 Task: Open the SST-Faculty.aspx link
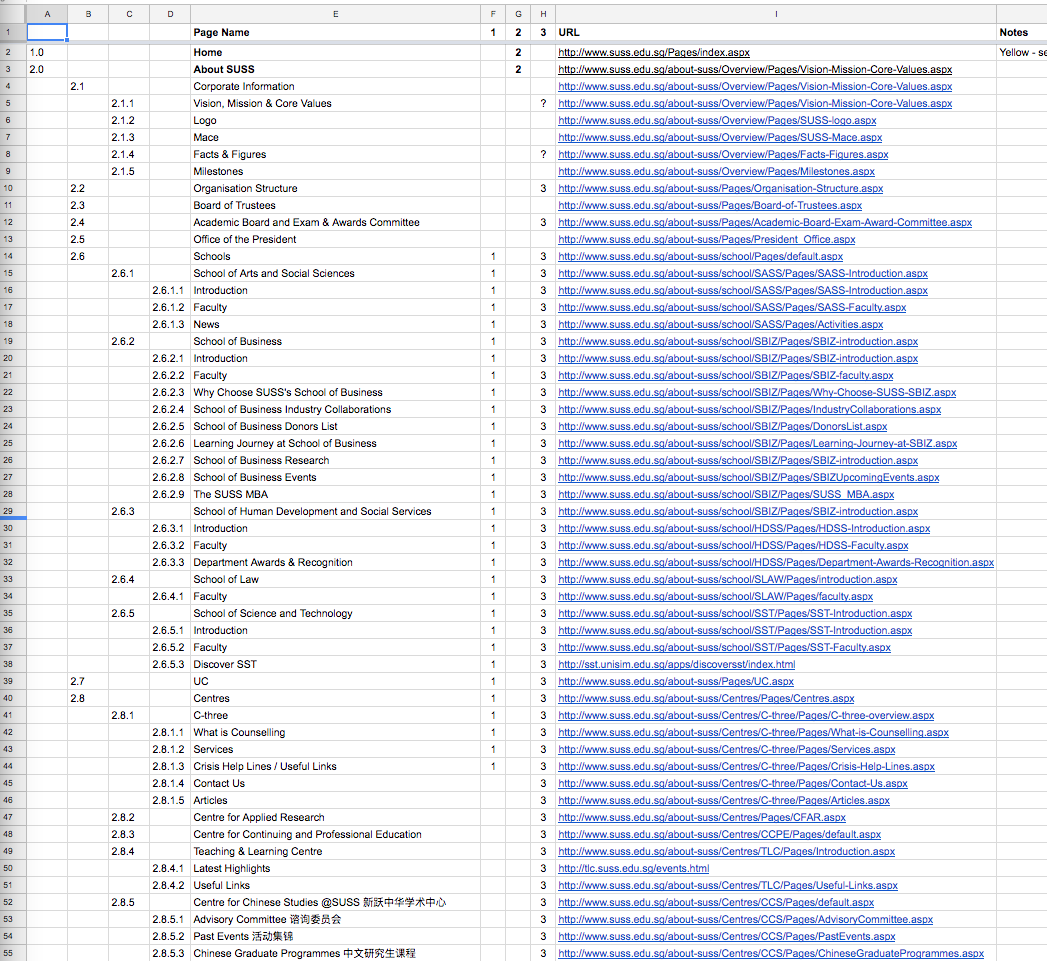click(724, 647)
